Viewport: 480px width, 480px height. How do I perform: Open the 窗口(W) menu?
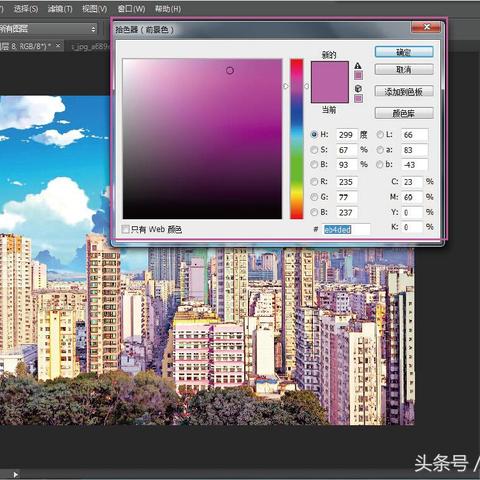point(131,9)
